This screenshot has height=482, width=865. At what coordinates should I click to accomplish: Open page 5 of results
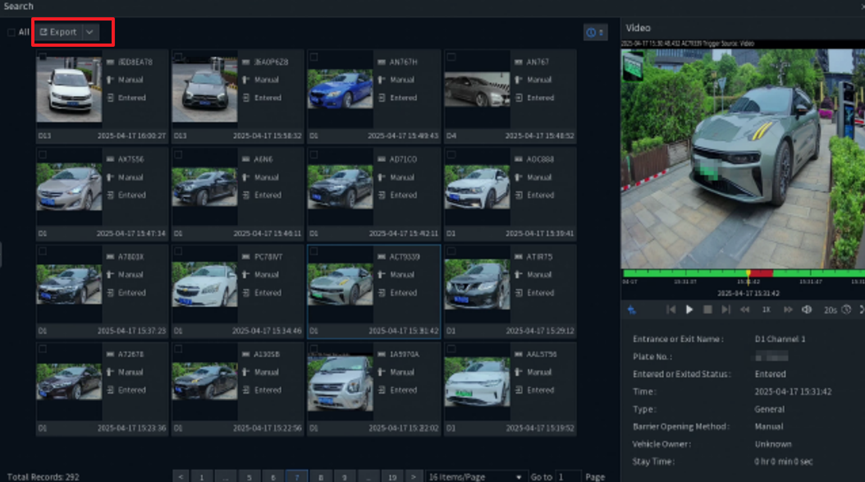click(x=249, y=477)
